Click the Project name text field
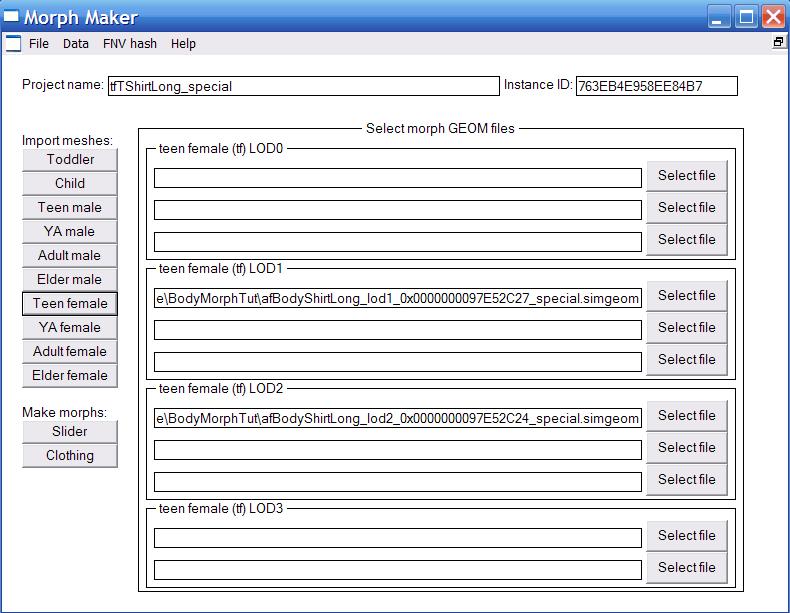Image resolution: width=790 pixels, height=613 pixels. [x=303, y=86]
